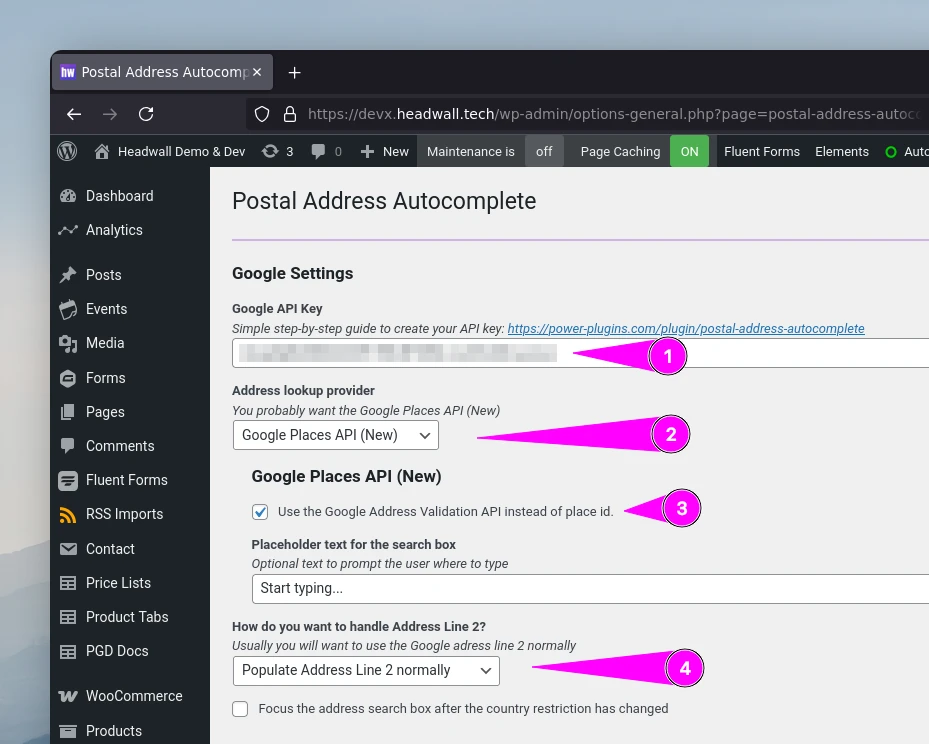Click the Price Lists table icon
929x744 pixels.
point(68,583)
